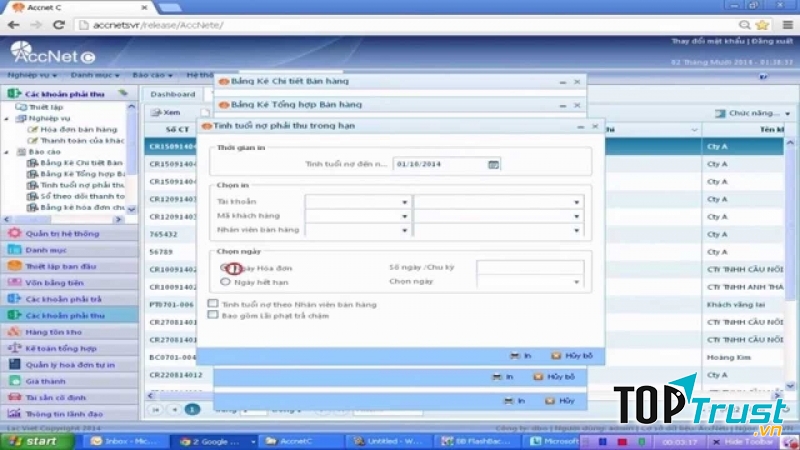Open first Nhân viên bán hàng dropdown

(404, 231)
